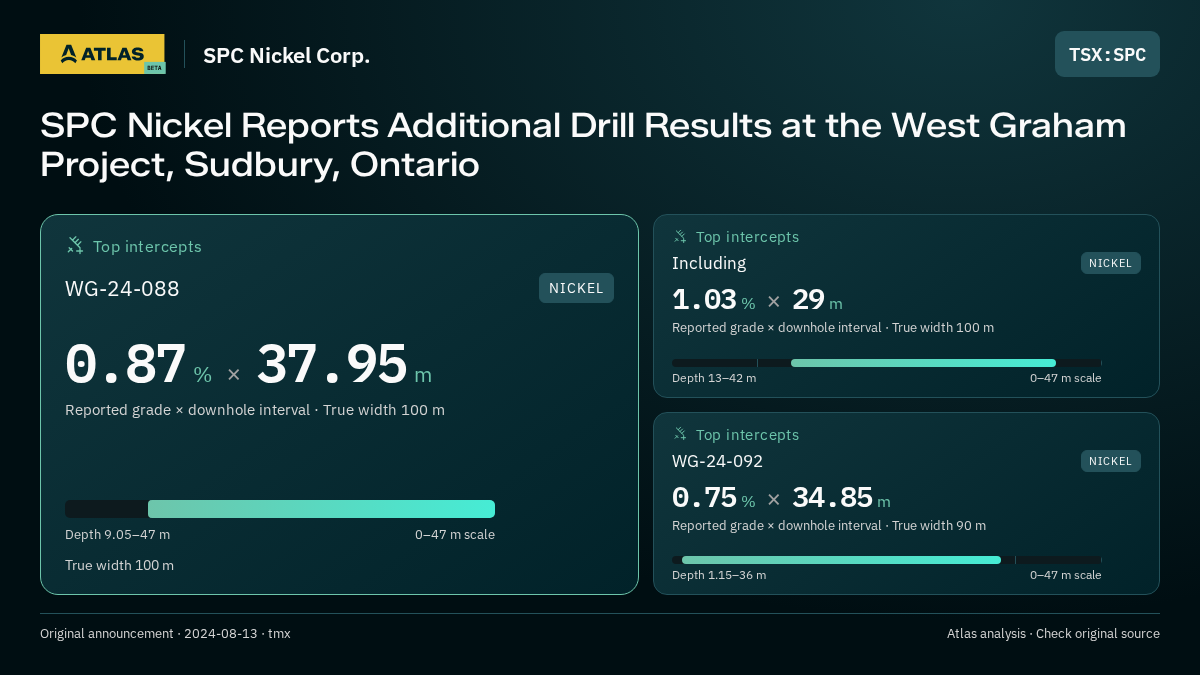
Task: Click the 0.75 grade value
Action: [704, 498]
